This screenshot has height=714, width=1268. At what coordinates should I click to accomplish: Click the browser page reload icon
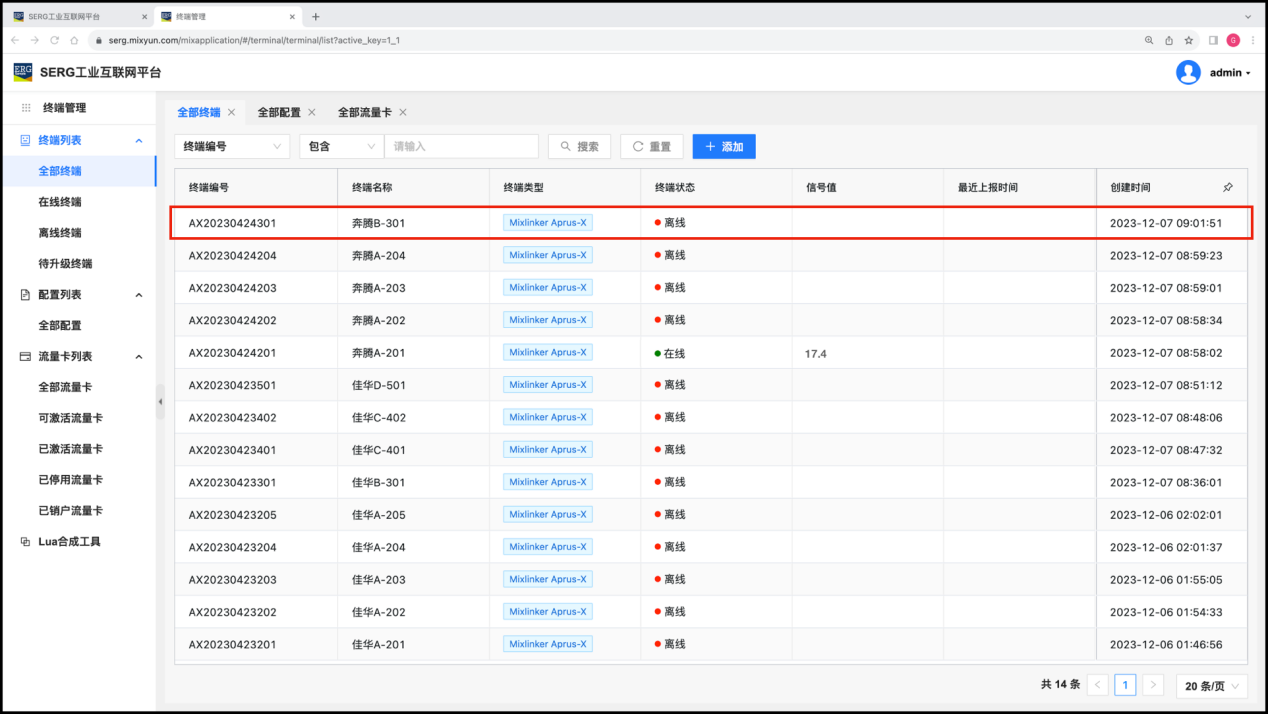point(54,40)
